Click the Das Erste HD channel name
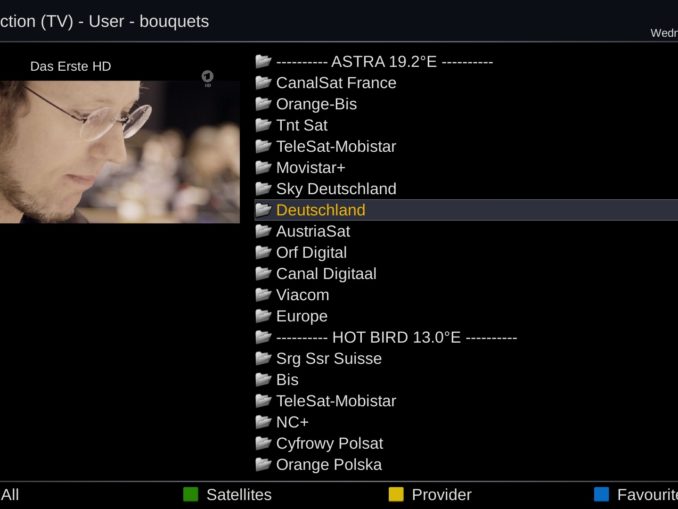 pos(70,66)
